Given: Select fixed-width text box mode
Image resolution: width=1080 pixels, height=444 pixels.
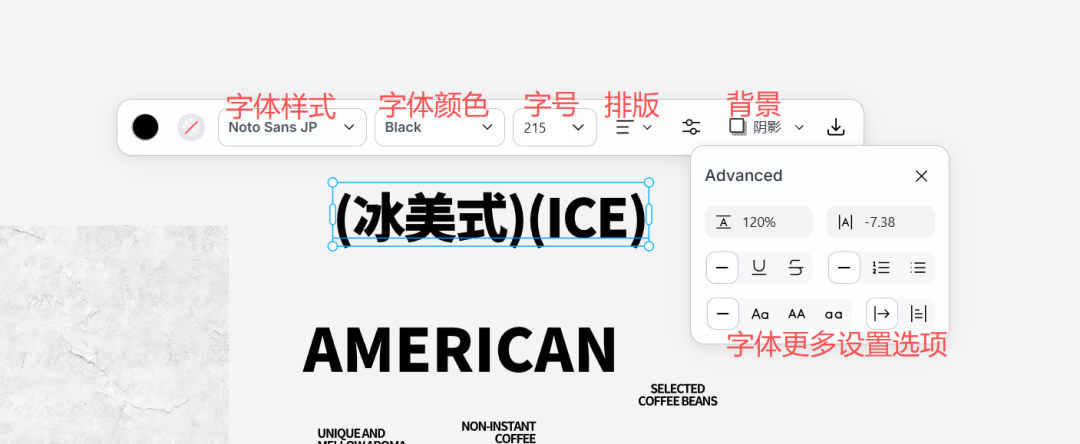Looking at the screenshot, I should tap(918, 314).
